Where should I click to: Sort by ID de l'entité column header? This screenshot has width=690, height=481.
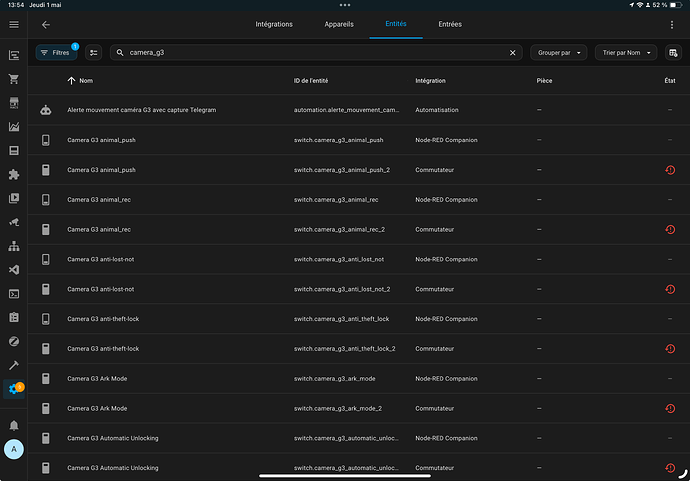[311, 81]
